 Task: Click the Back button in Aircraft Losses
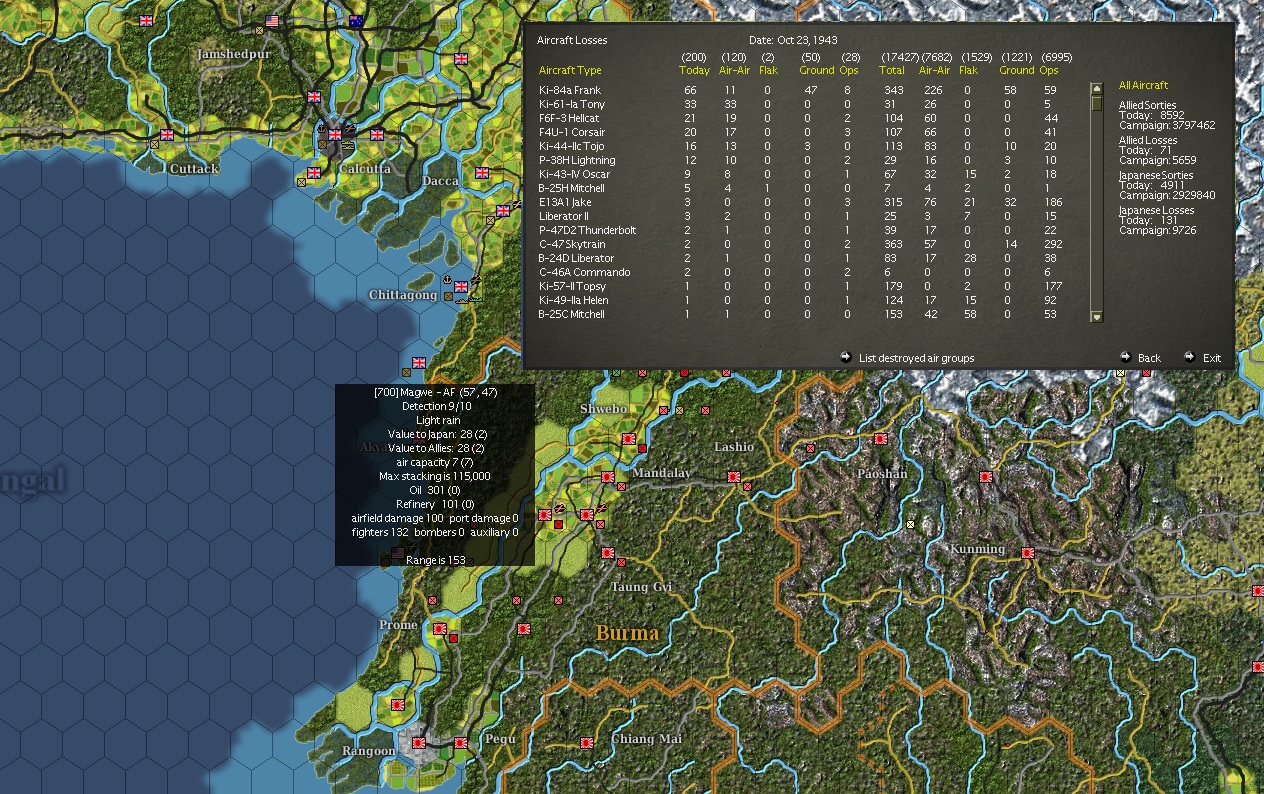(1149, 358)
